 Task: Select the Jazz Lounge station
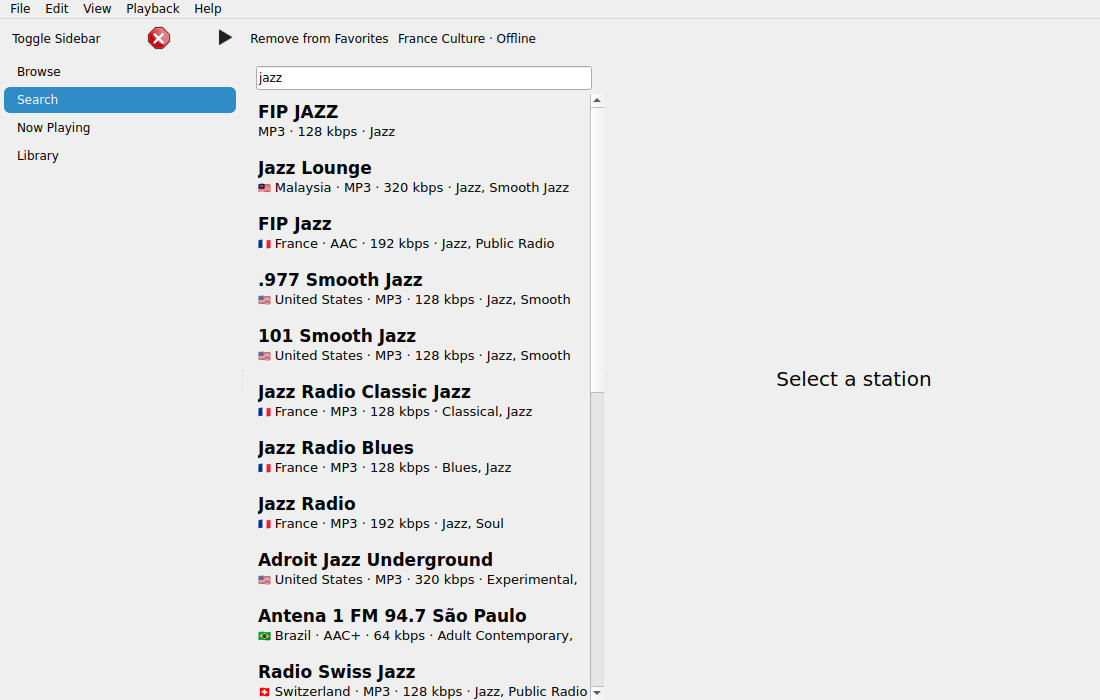[x=423, y=177]
